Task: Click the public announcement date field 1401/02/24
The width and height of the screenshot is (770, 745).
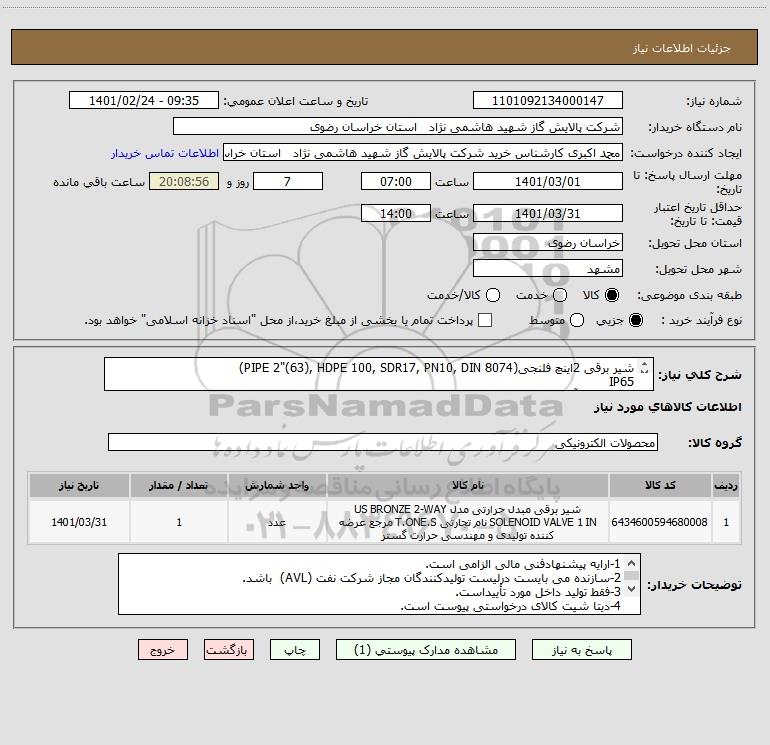Action: (144, 100)
